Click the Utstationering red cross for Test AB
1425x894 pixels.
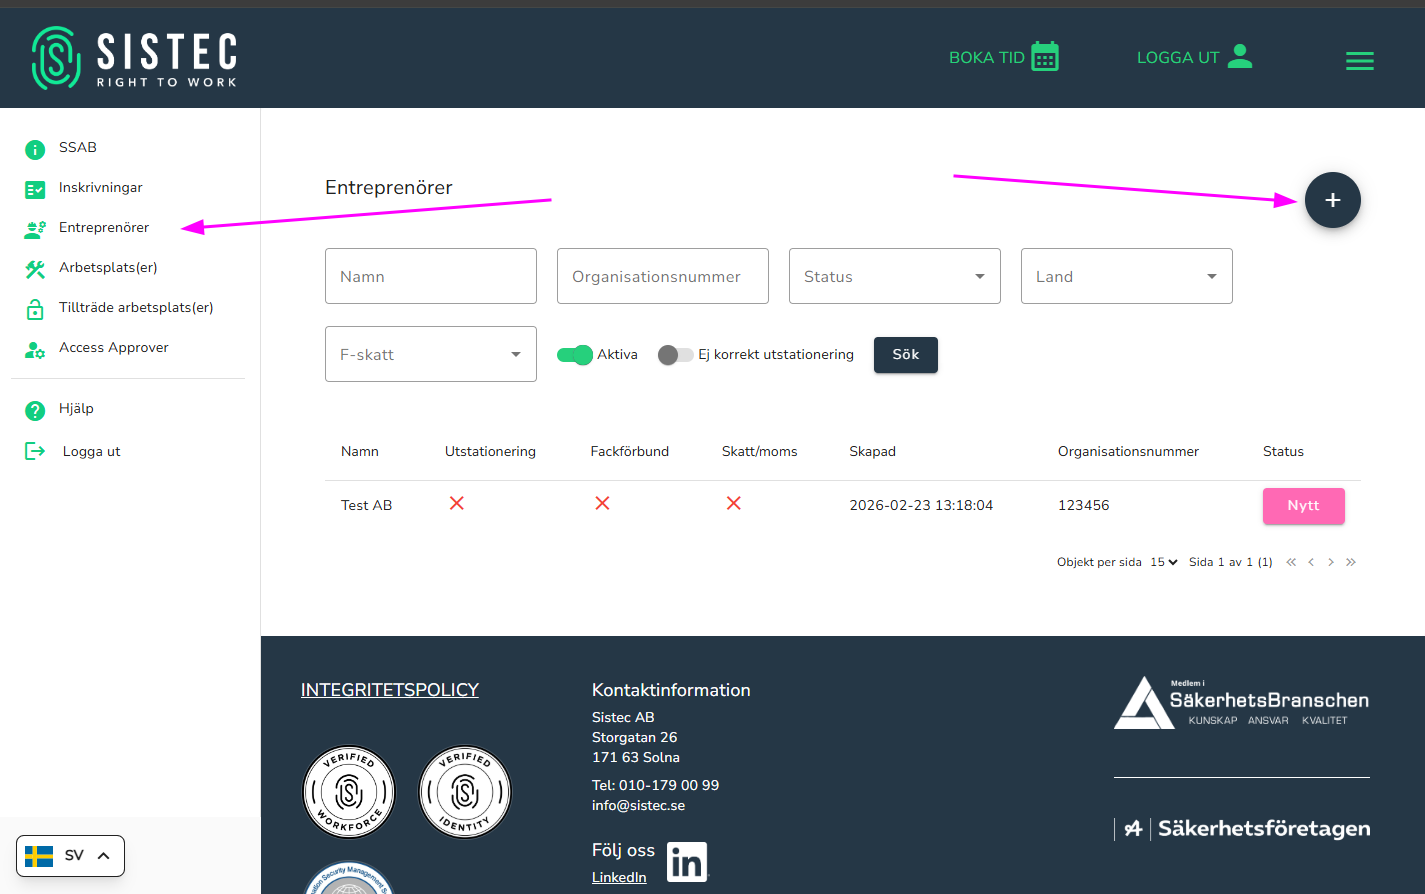(457, 503)
